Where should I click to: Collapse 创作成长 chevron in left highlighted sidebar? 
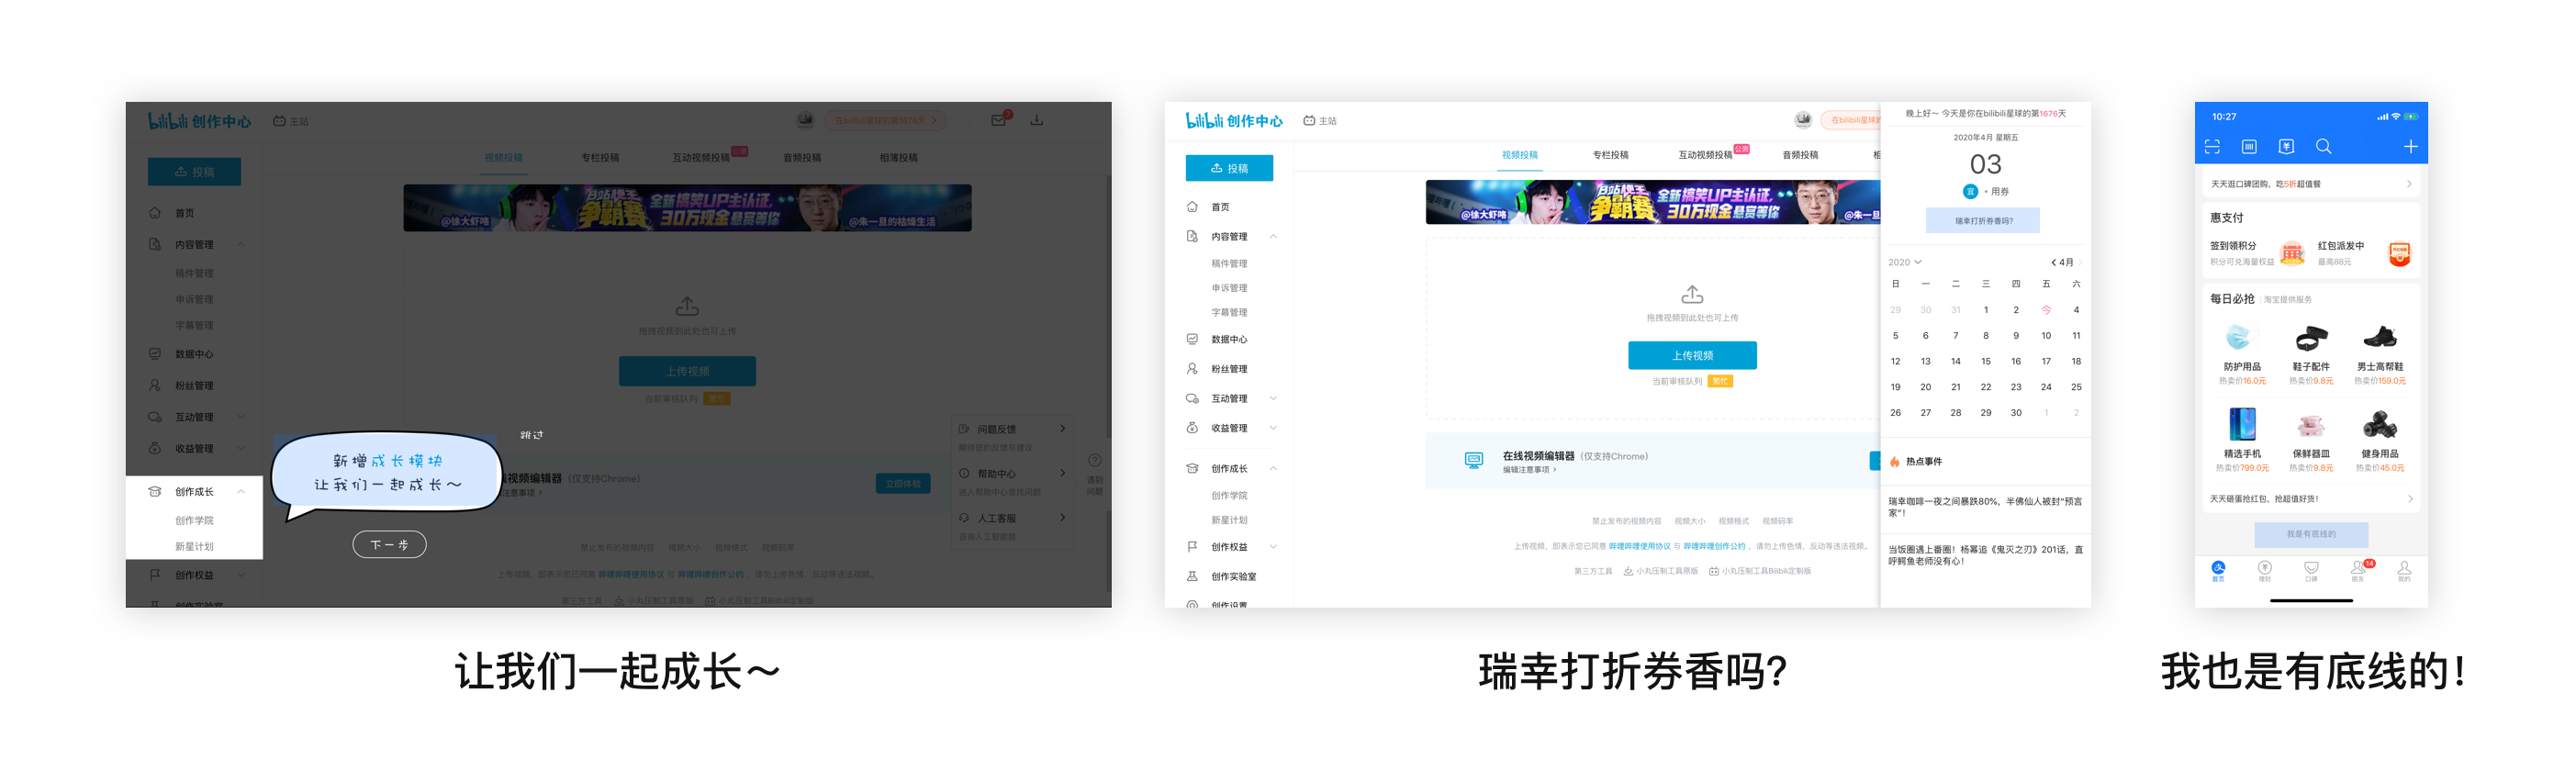(241, 491)
